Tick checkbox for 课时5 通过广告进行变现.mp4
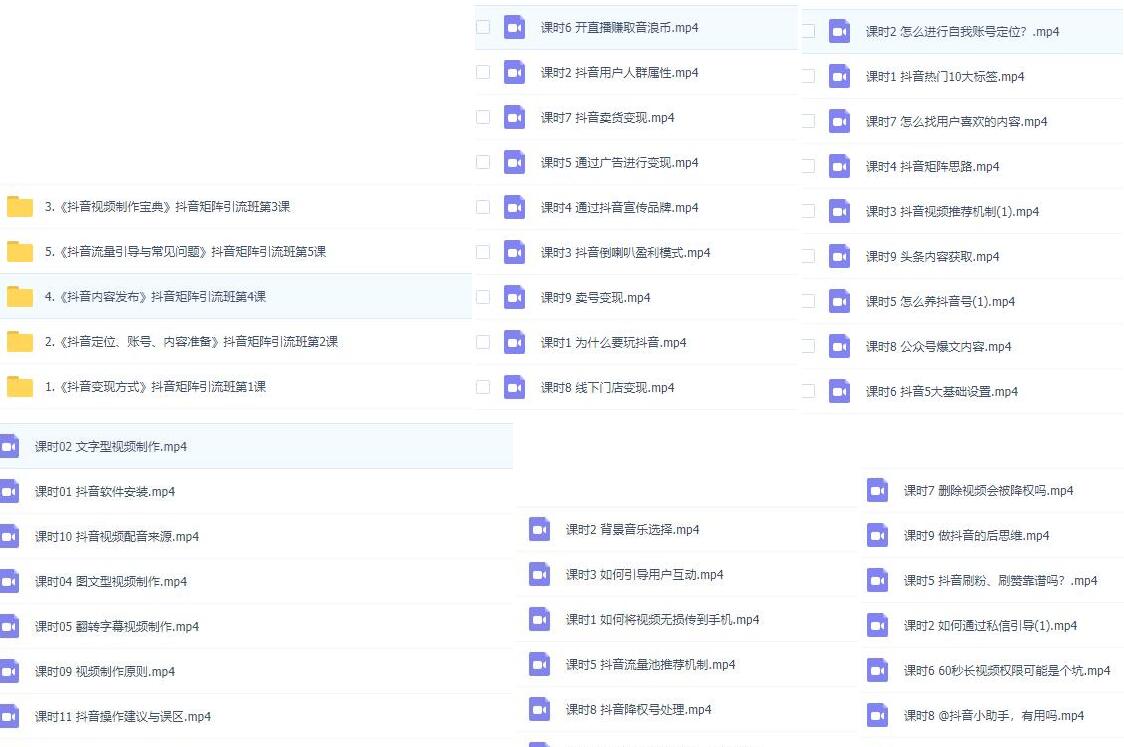 [483, 163]
